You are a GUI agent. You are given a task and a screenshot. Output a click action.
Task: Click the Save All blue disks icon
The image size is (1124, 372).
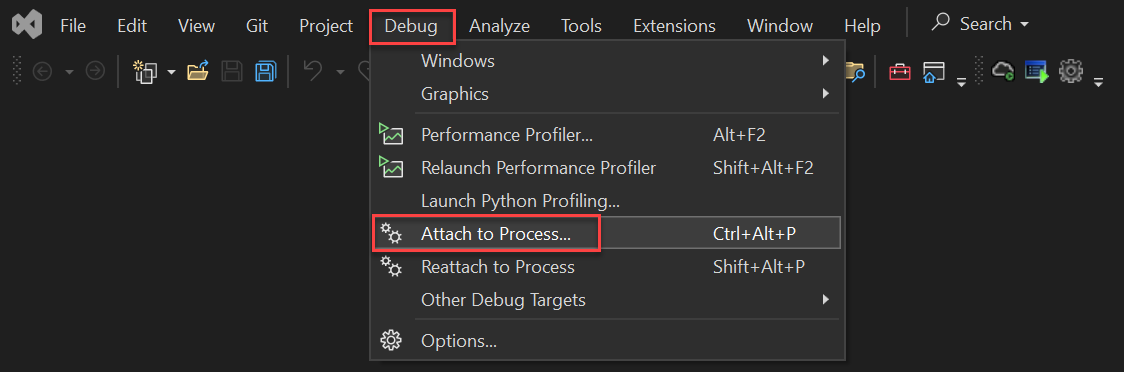tap(266, 71)
